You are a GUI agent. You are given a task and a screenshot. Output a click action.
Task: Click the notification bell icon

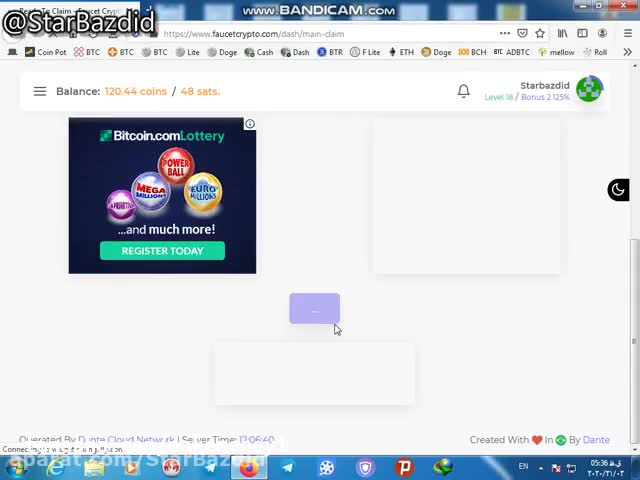[x=463, y=91]
